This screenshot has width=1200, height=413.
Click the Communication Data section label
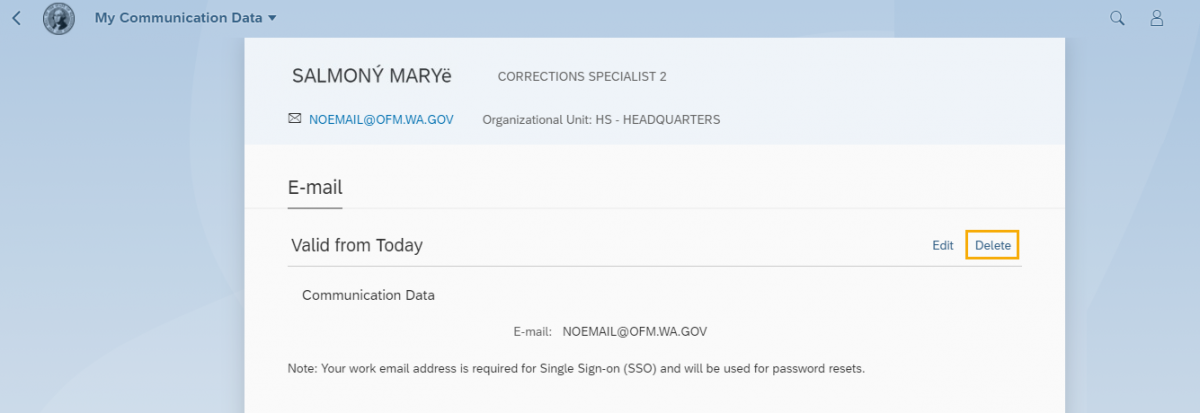click(368, 296)
